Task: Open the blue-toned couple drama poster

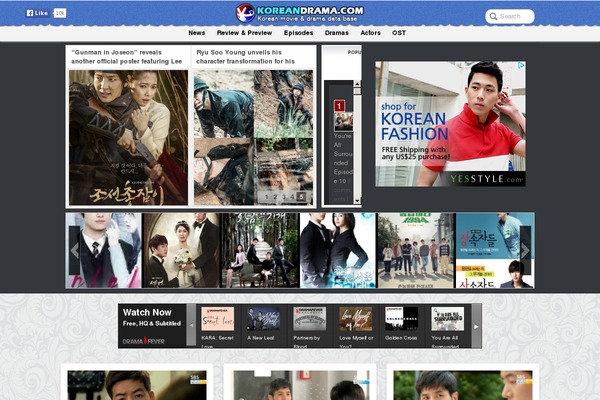Action: [338, 250]
